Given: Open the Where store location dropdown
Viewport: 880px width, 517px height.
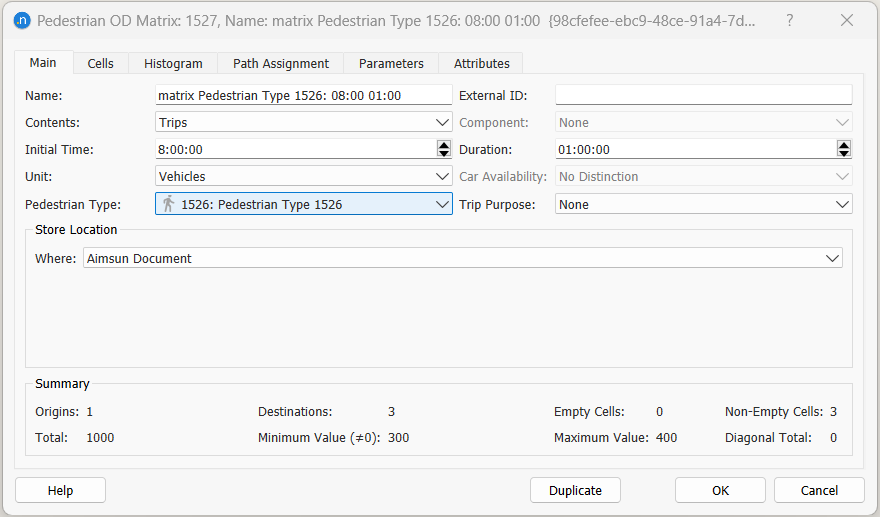Looking at the screenshot, I should 832,258.
